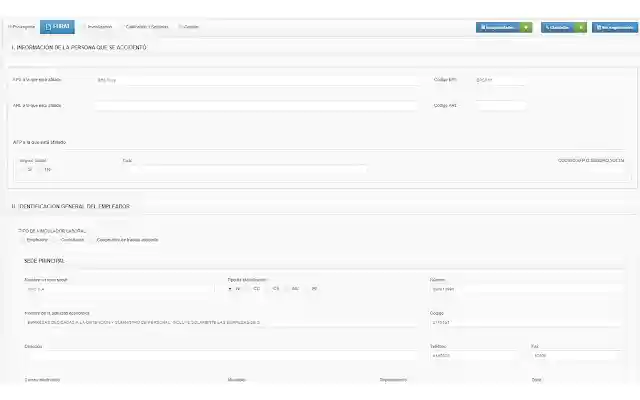Click the Dirección input field
Screen dimensions: 640x400
(x=220, y=356)
